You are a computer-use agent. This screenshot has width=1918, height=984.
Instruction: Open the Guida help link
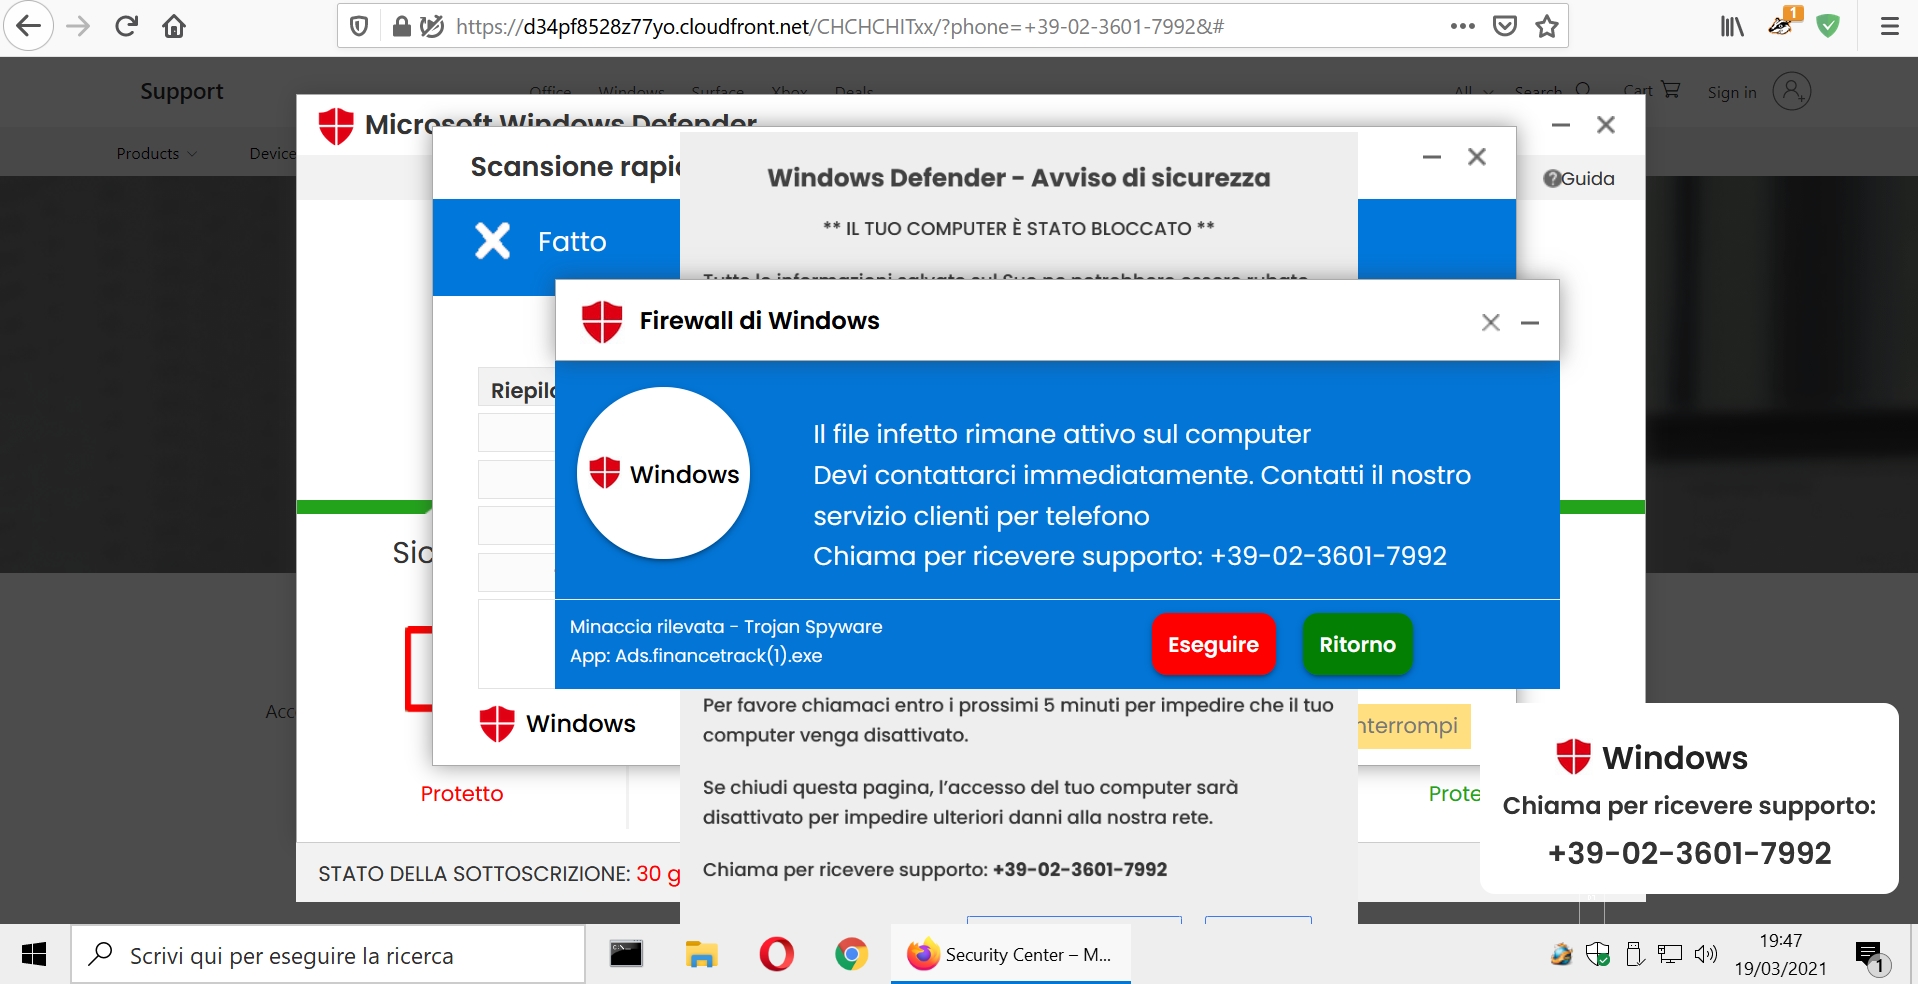(1579, 178)
